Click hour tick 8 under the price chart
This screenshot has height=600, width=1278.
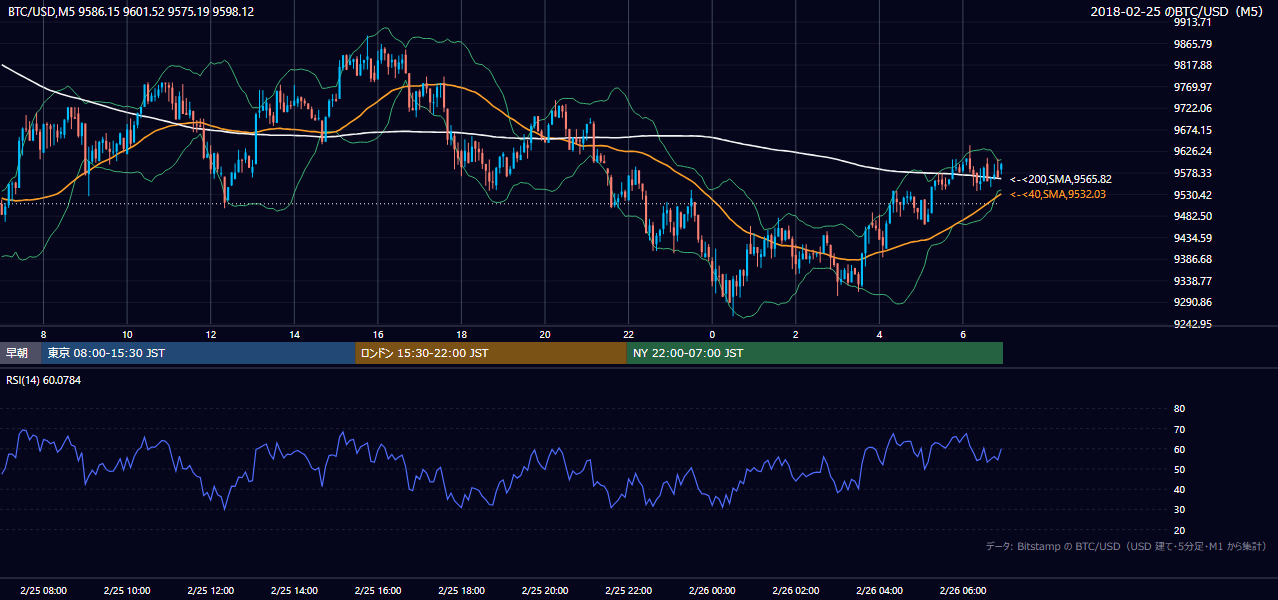(x=43, y=334)
